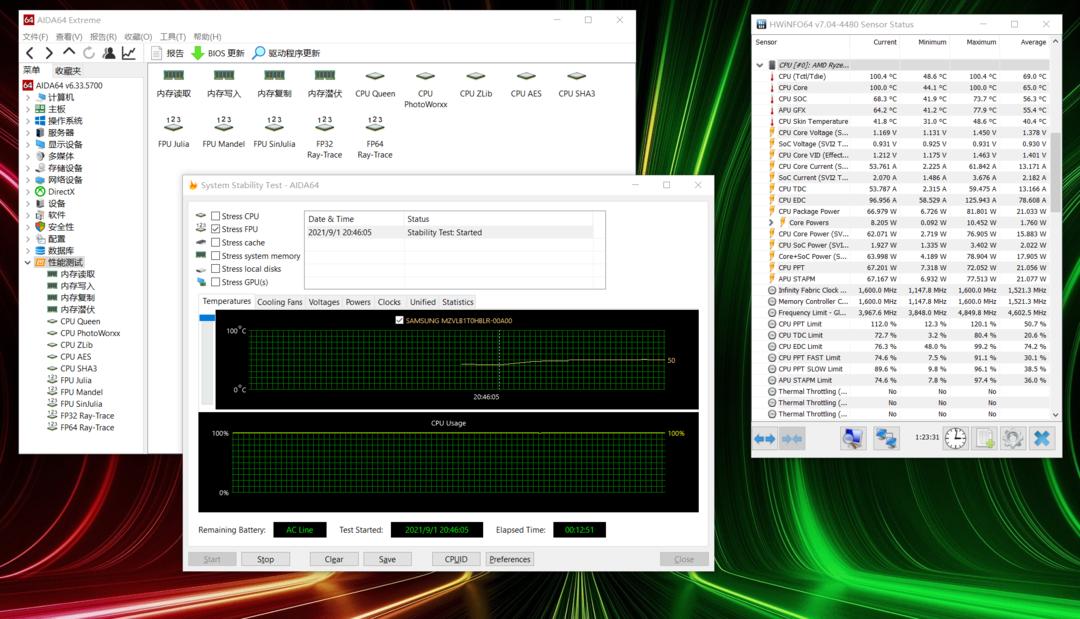
Task: Open the 内存读取 benchmark icon
Action: (x=174, y=84)
